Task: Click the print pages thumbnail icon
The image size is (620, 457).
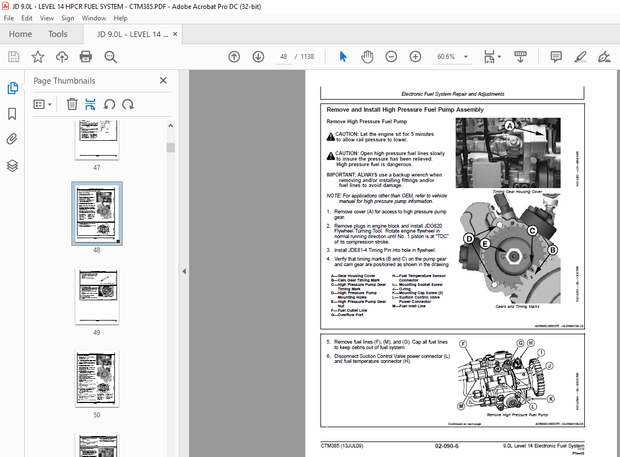Action: pyautogui.click(x=90, y=104)
